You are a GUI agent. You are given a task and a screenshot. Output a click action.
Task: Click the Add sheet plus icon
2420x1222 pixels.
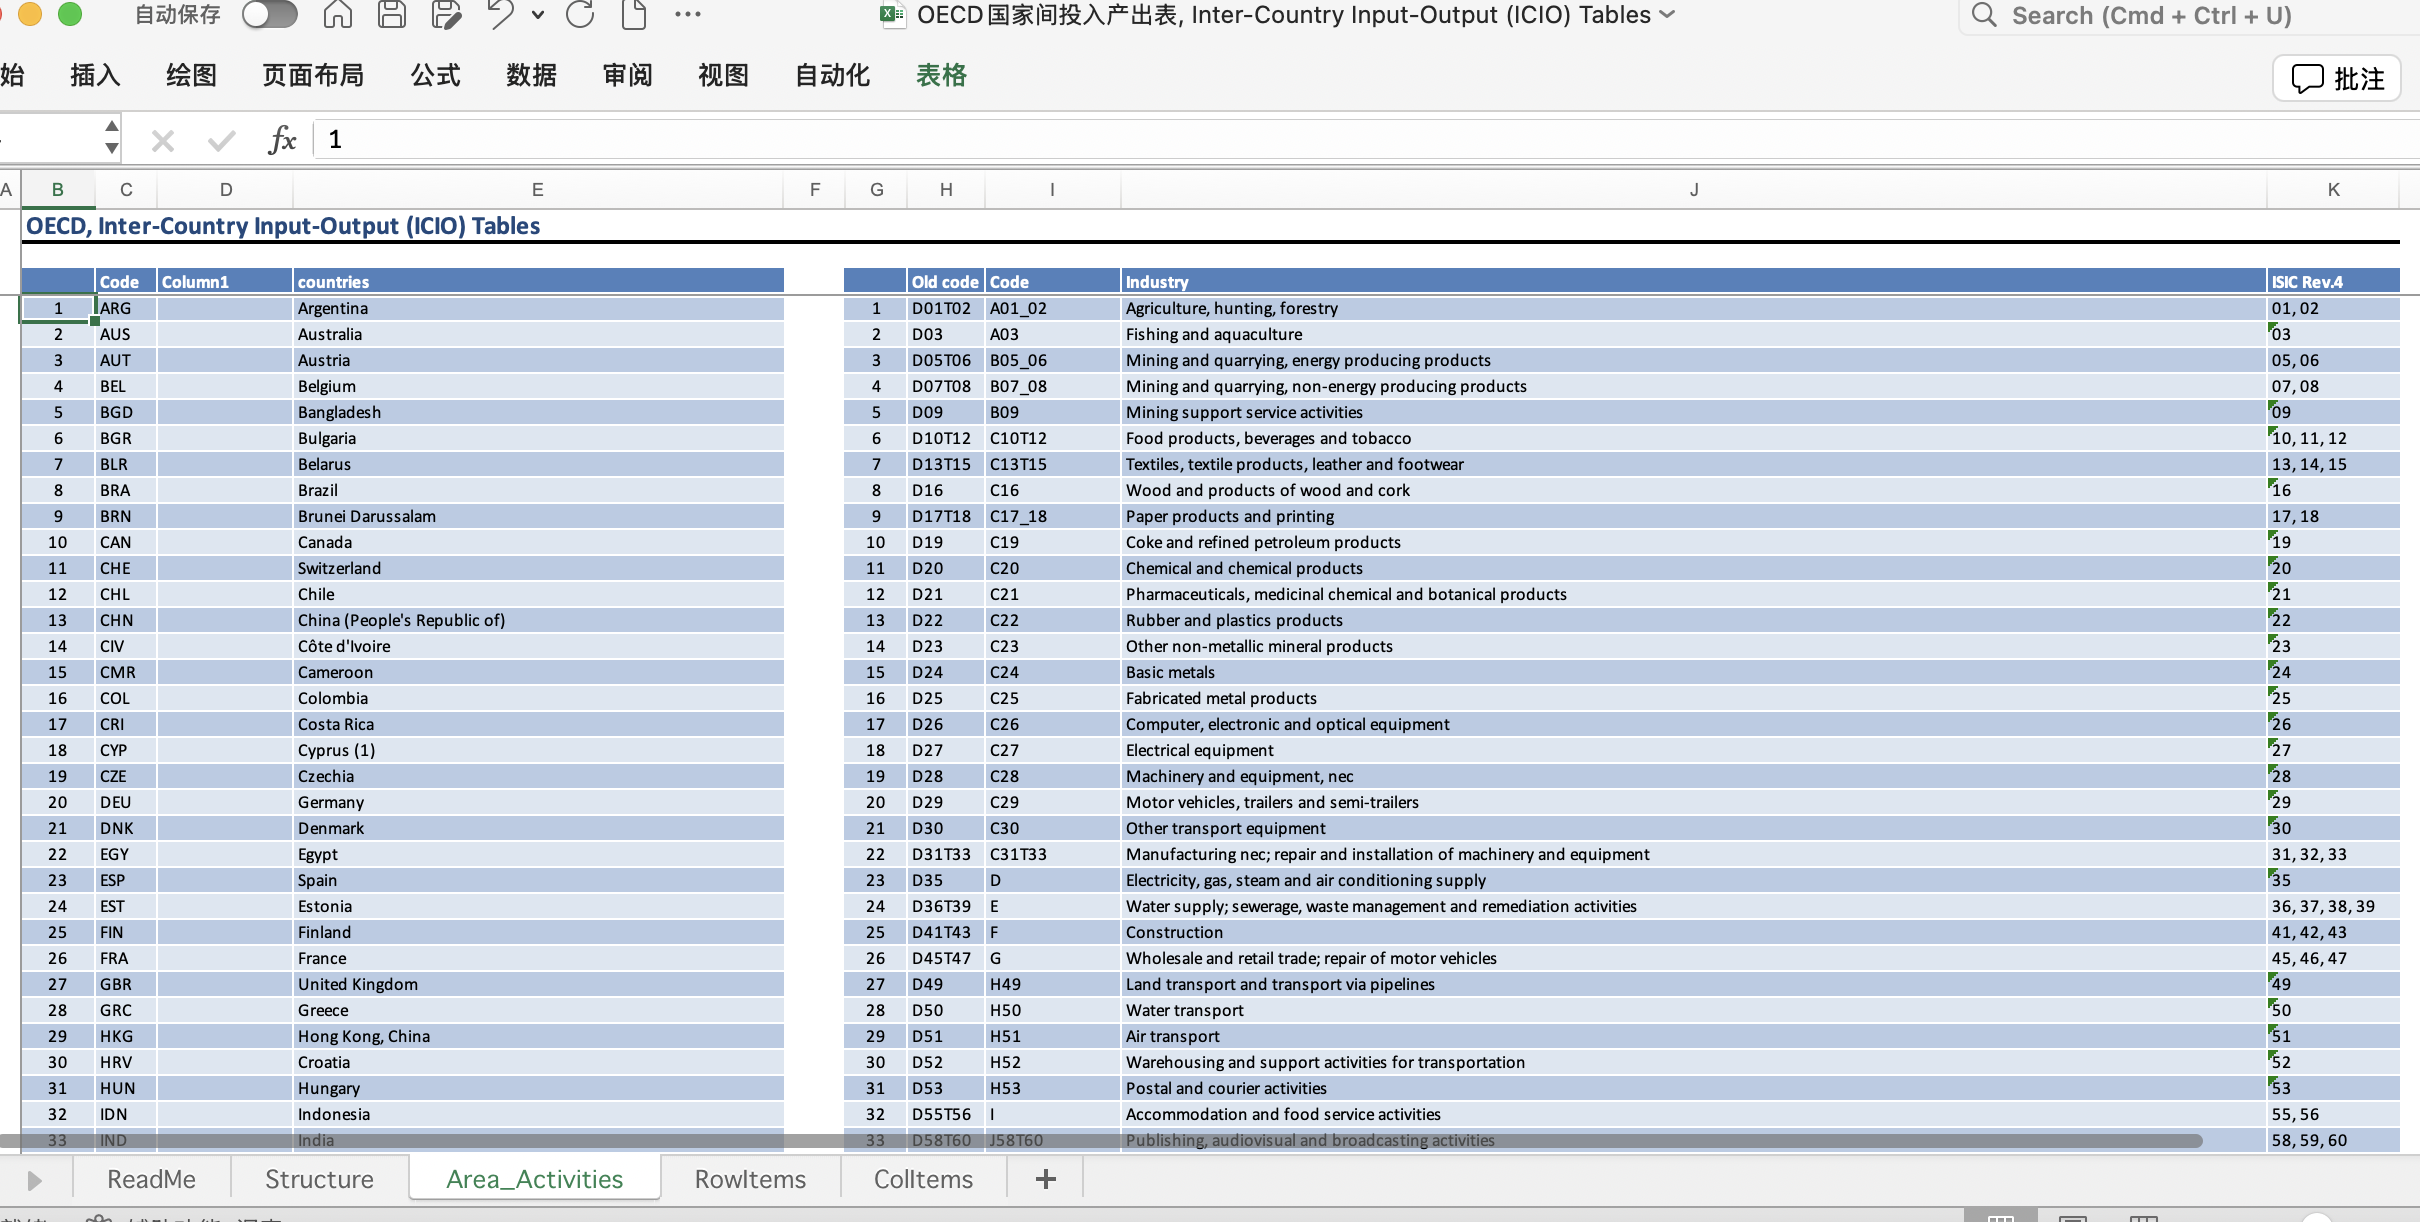(x=1045, y=1179)
